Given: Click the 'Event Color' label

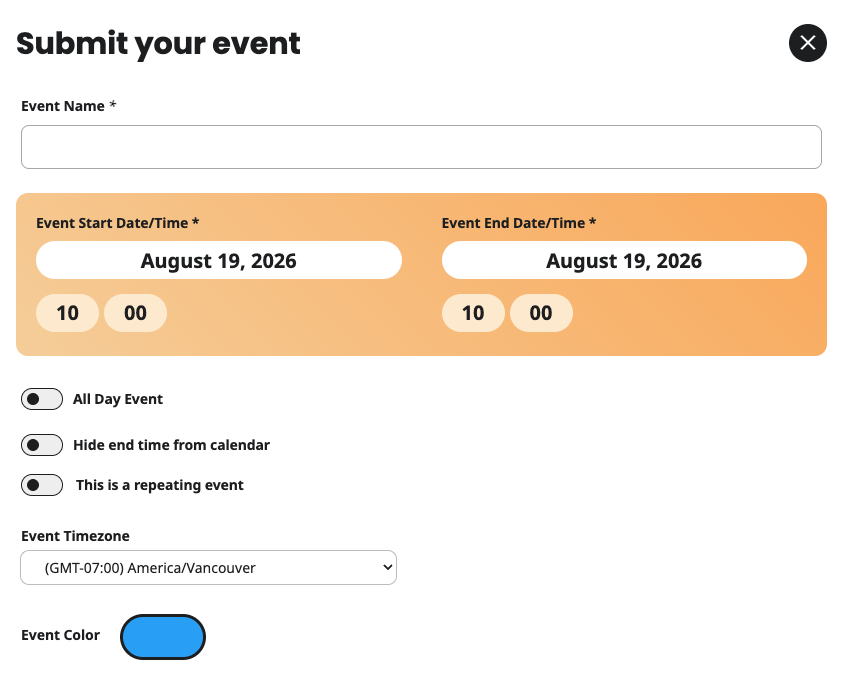Looking at the screenshot, I should coord(60,635).
